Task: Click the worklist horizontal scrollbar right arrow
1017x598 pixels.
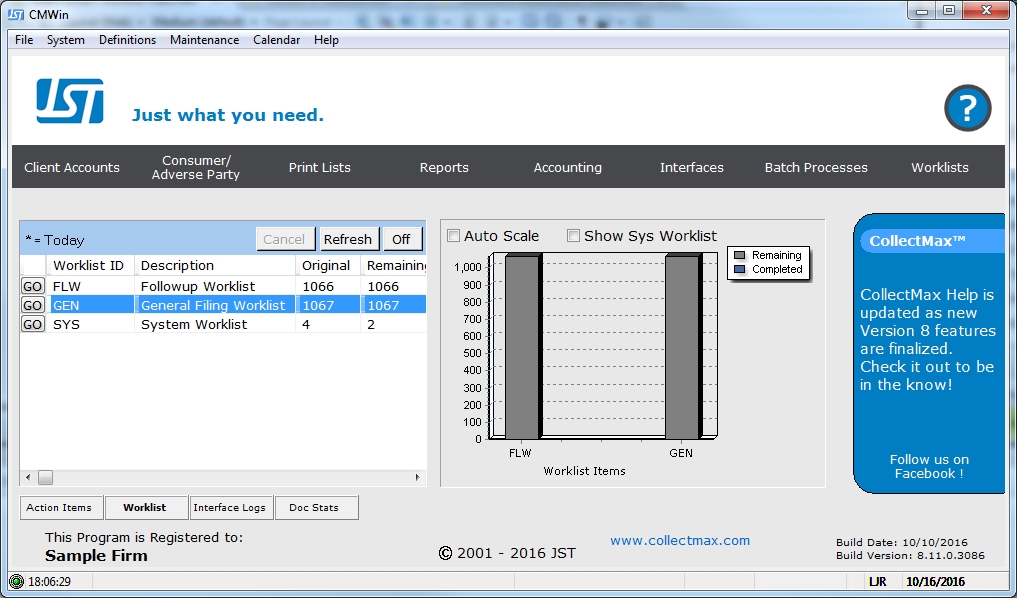Action: (x=418, y=478)
